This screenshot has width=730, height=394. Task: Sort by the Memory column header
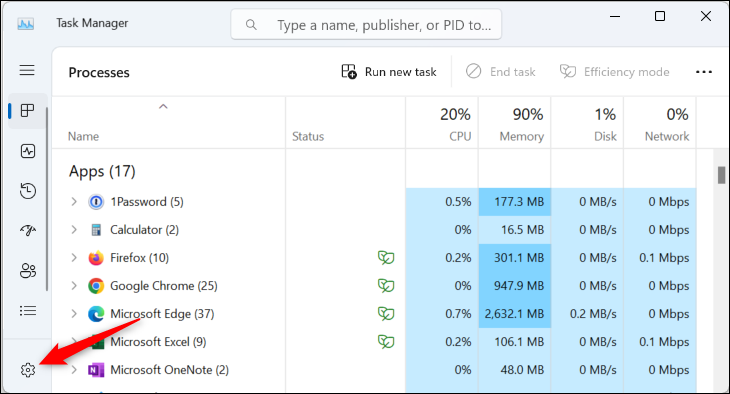[x=514, y=123]
